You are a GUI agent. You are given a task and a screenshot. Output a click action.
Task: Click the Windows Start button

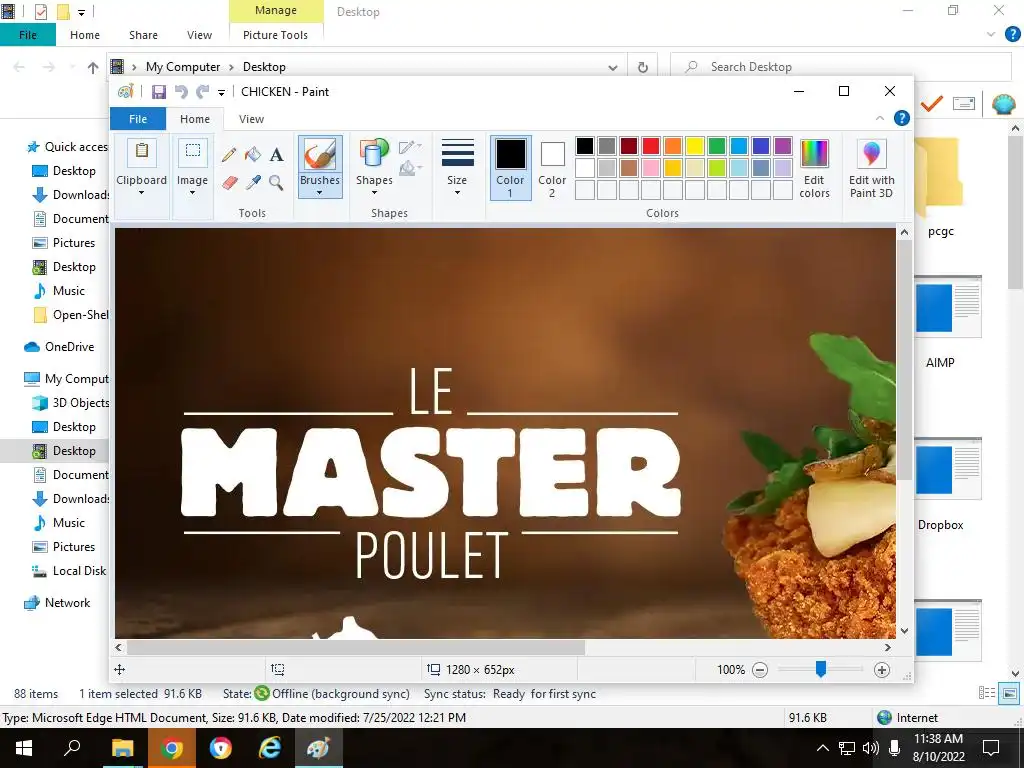[x=24, y=748]
